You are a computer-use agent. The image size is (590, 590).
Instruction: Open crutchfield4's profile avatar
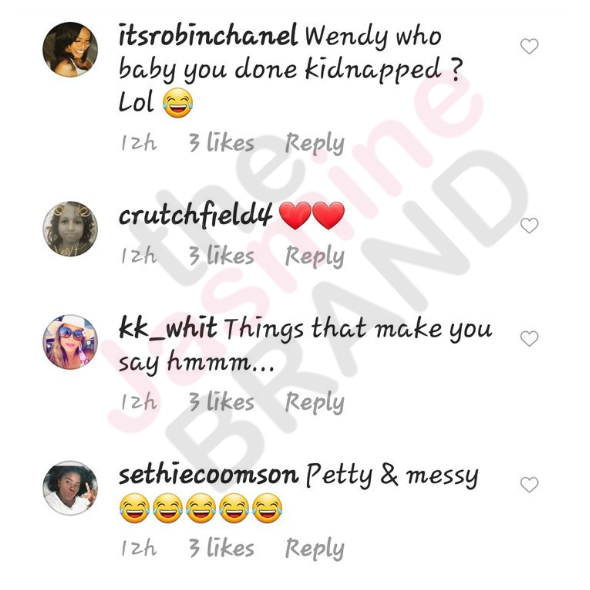point(70,229)
